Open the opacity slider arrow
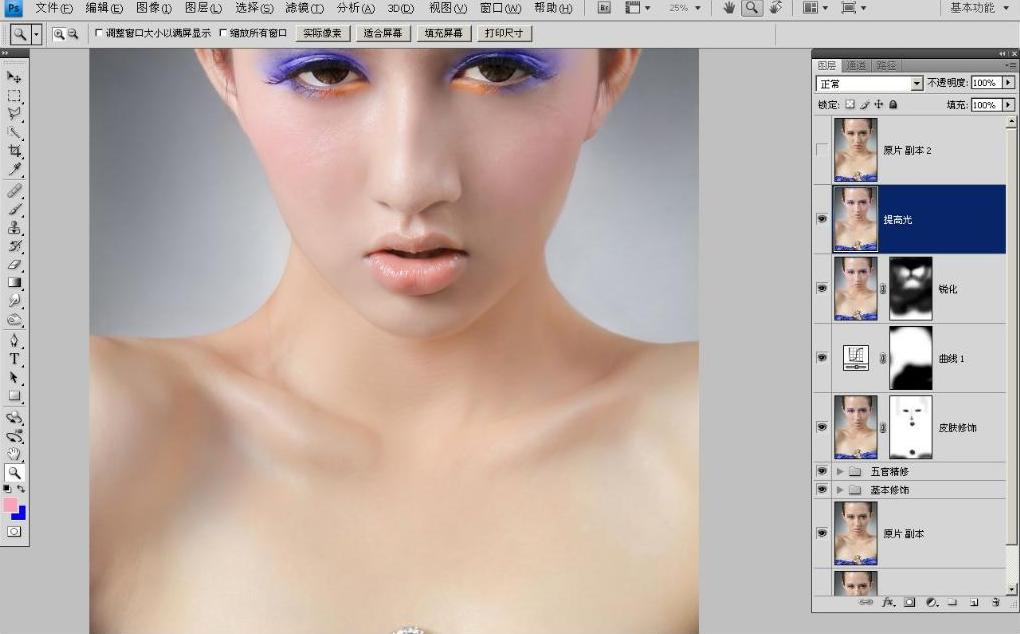This screenshot has width=1020, height=634. tap(1008, 83)
